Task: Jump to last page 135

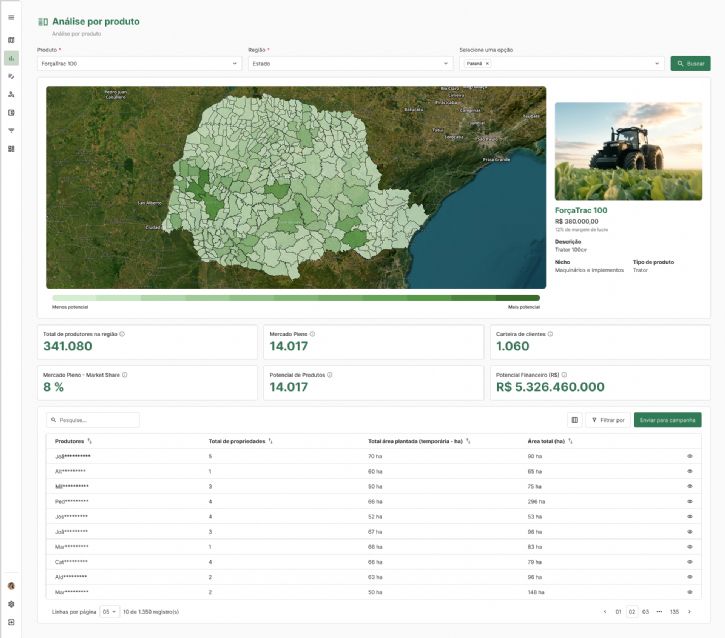Action: (x=674, y=612)
